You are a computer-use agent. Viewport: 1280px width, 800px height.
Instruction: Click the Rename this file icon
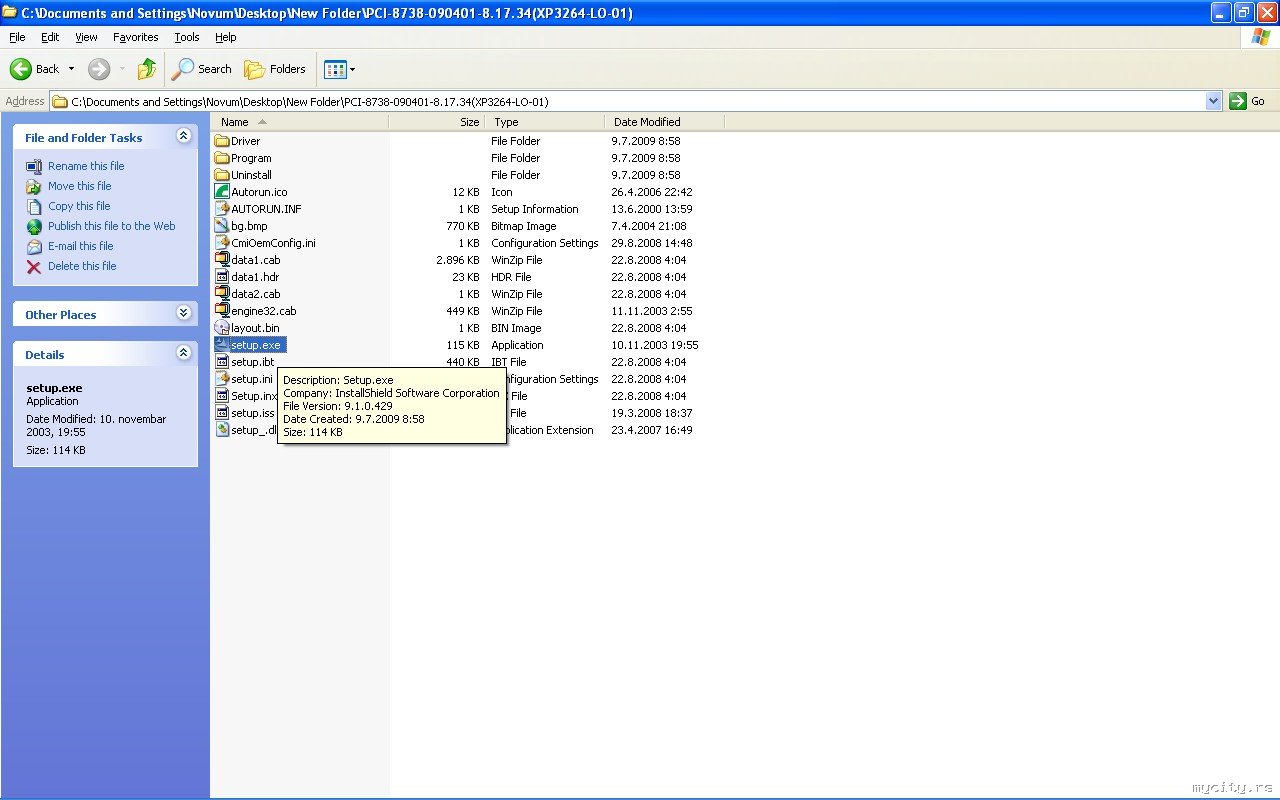(x=34, y=166)
